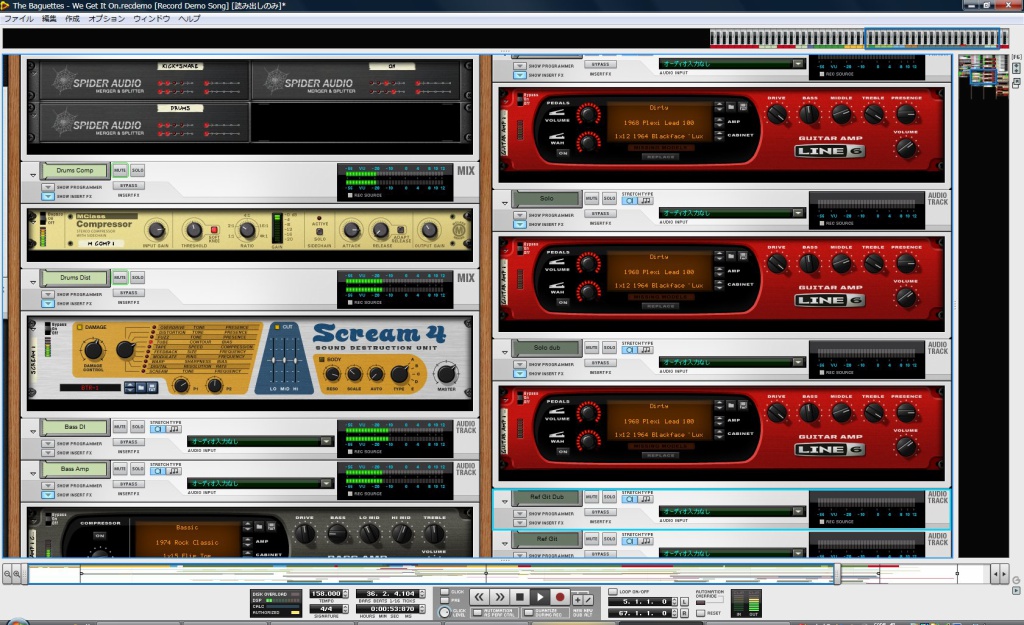Select melody stretch type on Solo track
1024x625 pixels.
(646, 200)
